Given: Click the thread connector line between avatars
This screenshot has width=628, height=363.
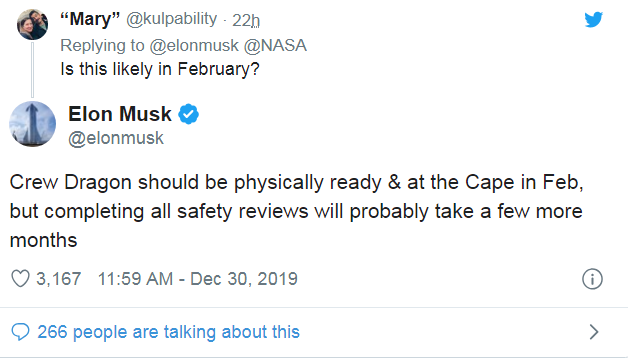Looking at the screenshot, I should [x=32, y=70].
